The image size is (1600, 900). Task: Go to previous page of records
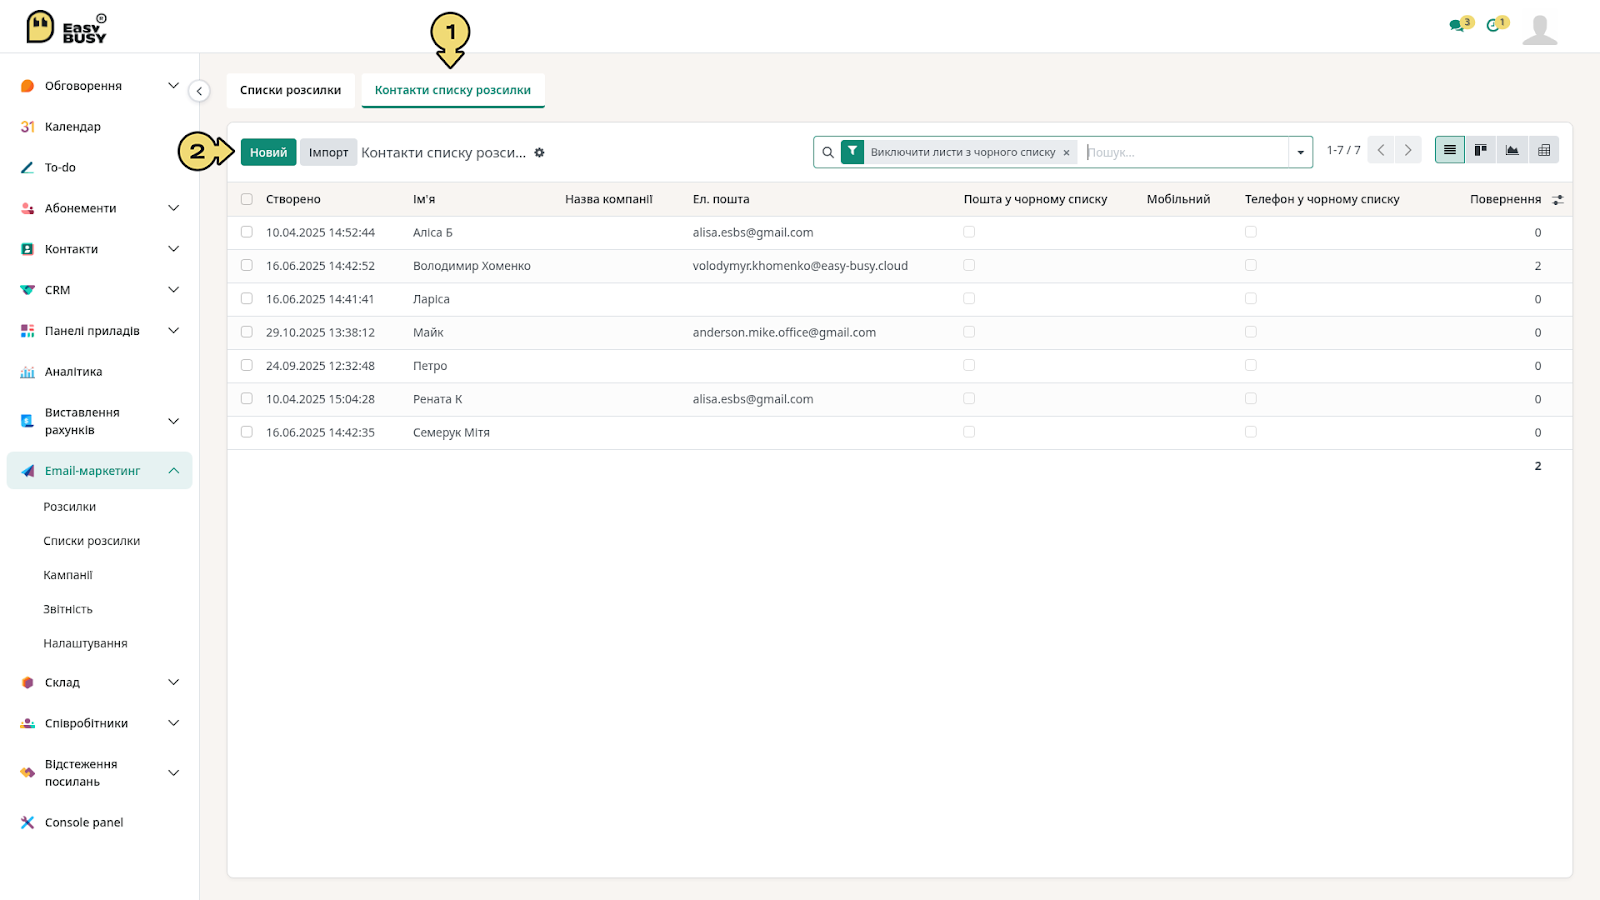pyautogui.click(x=1381, y=150)
